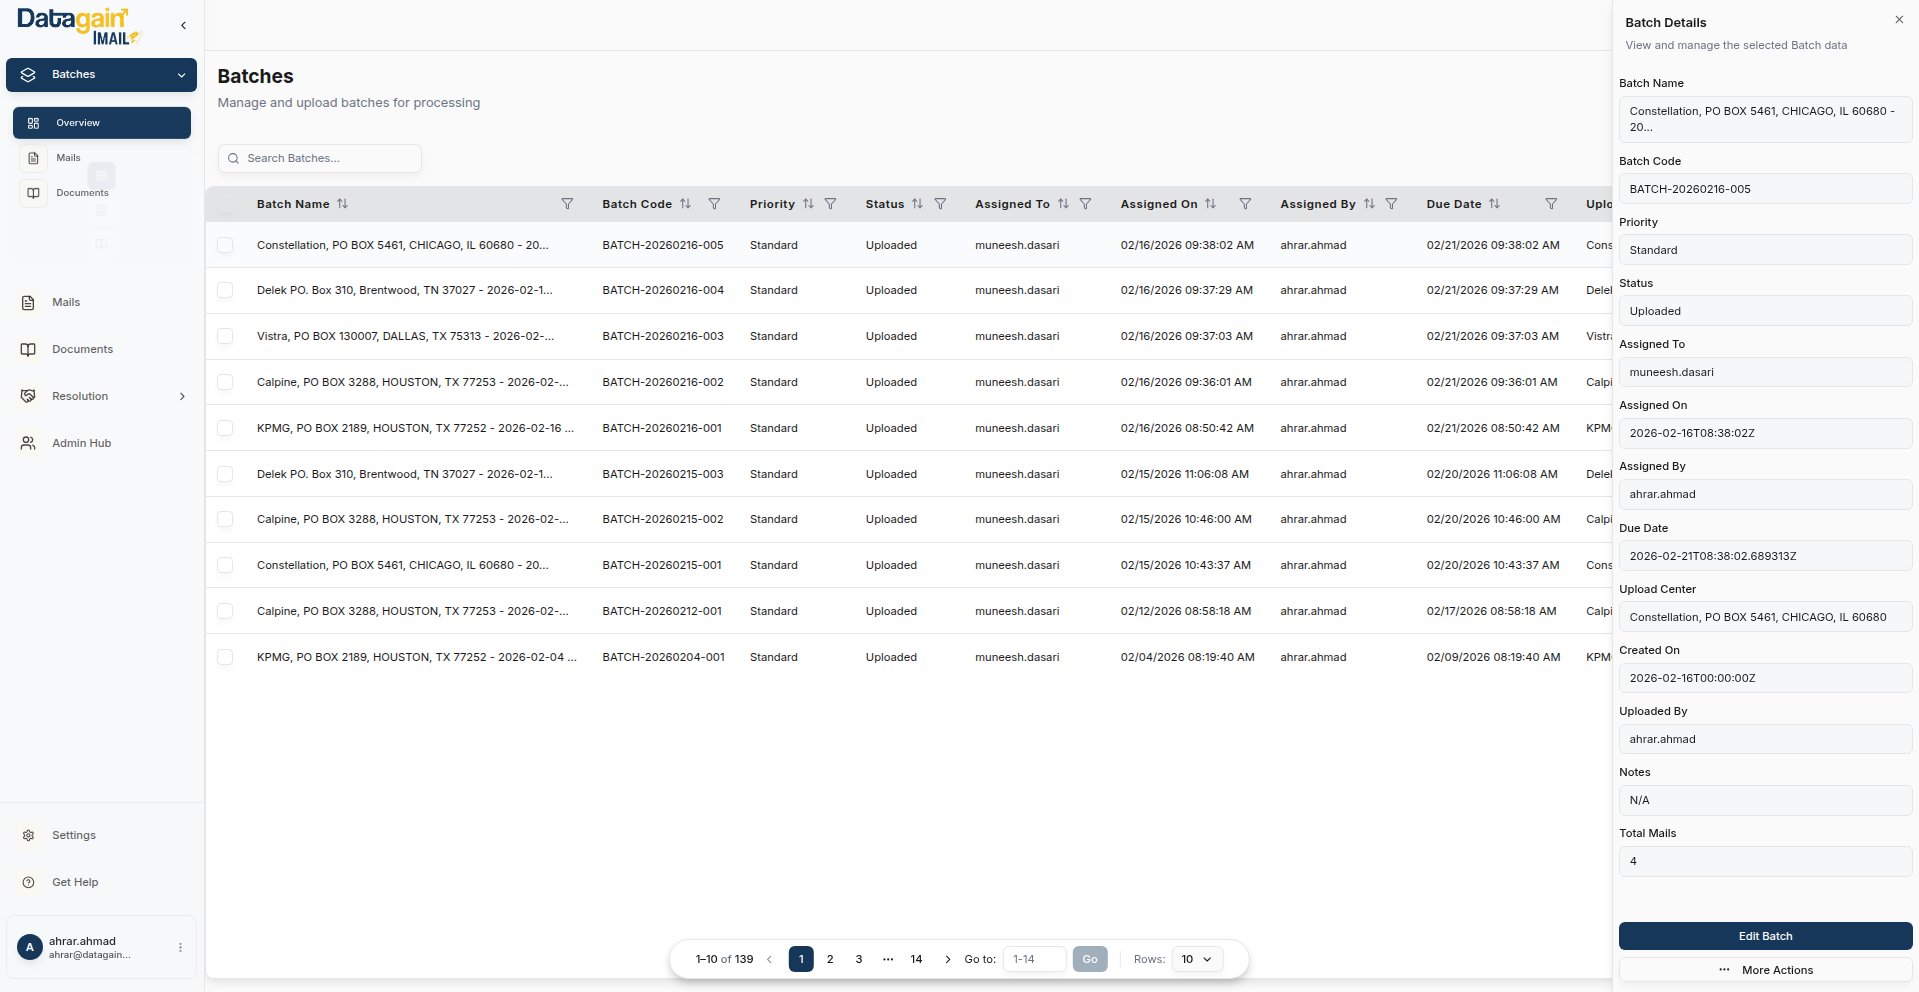Sort the Due Date column
This screenshot has width=1919, height=992.
[x=1494, y=204]
